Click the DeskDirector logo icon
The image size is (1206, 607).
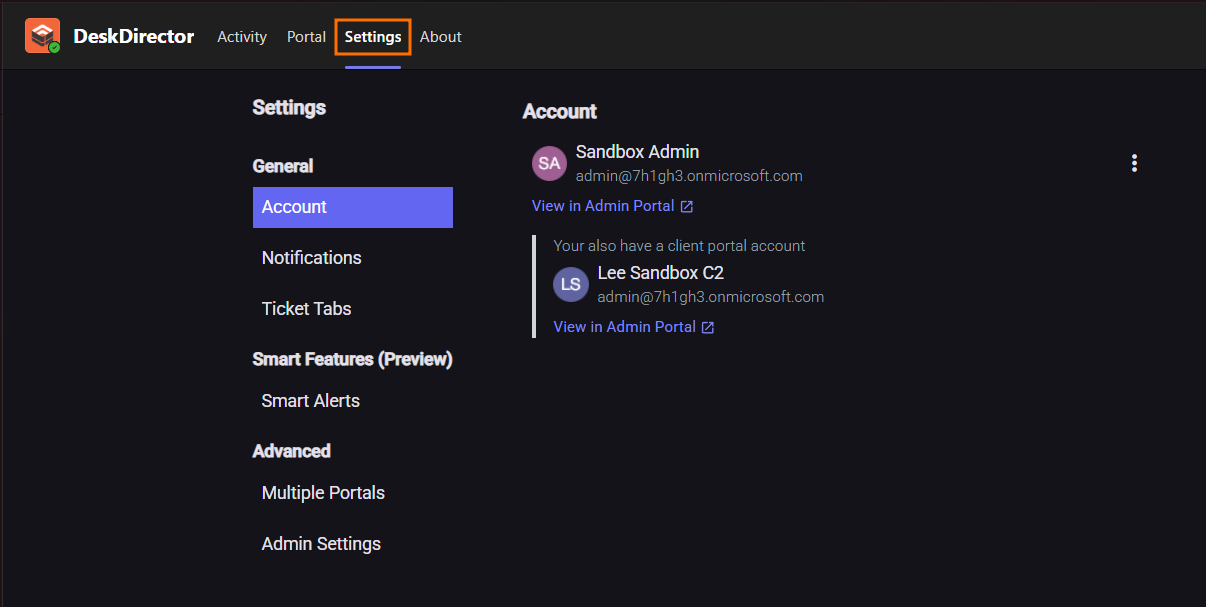42,36
